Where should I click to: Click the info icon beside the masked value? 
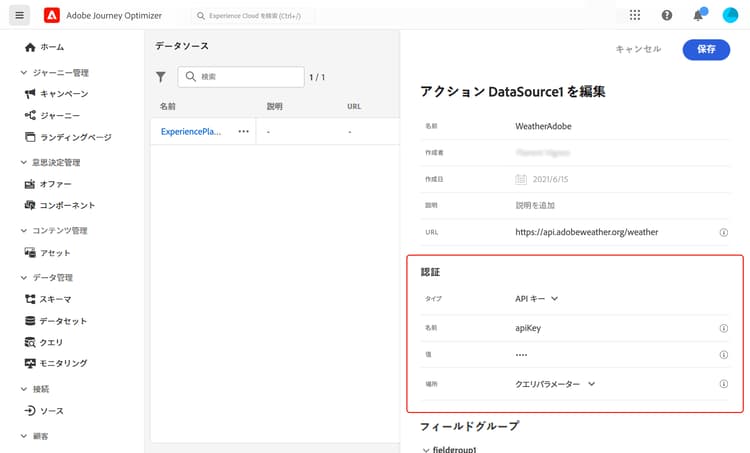[x=724, y=355]
